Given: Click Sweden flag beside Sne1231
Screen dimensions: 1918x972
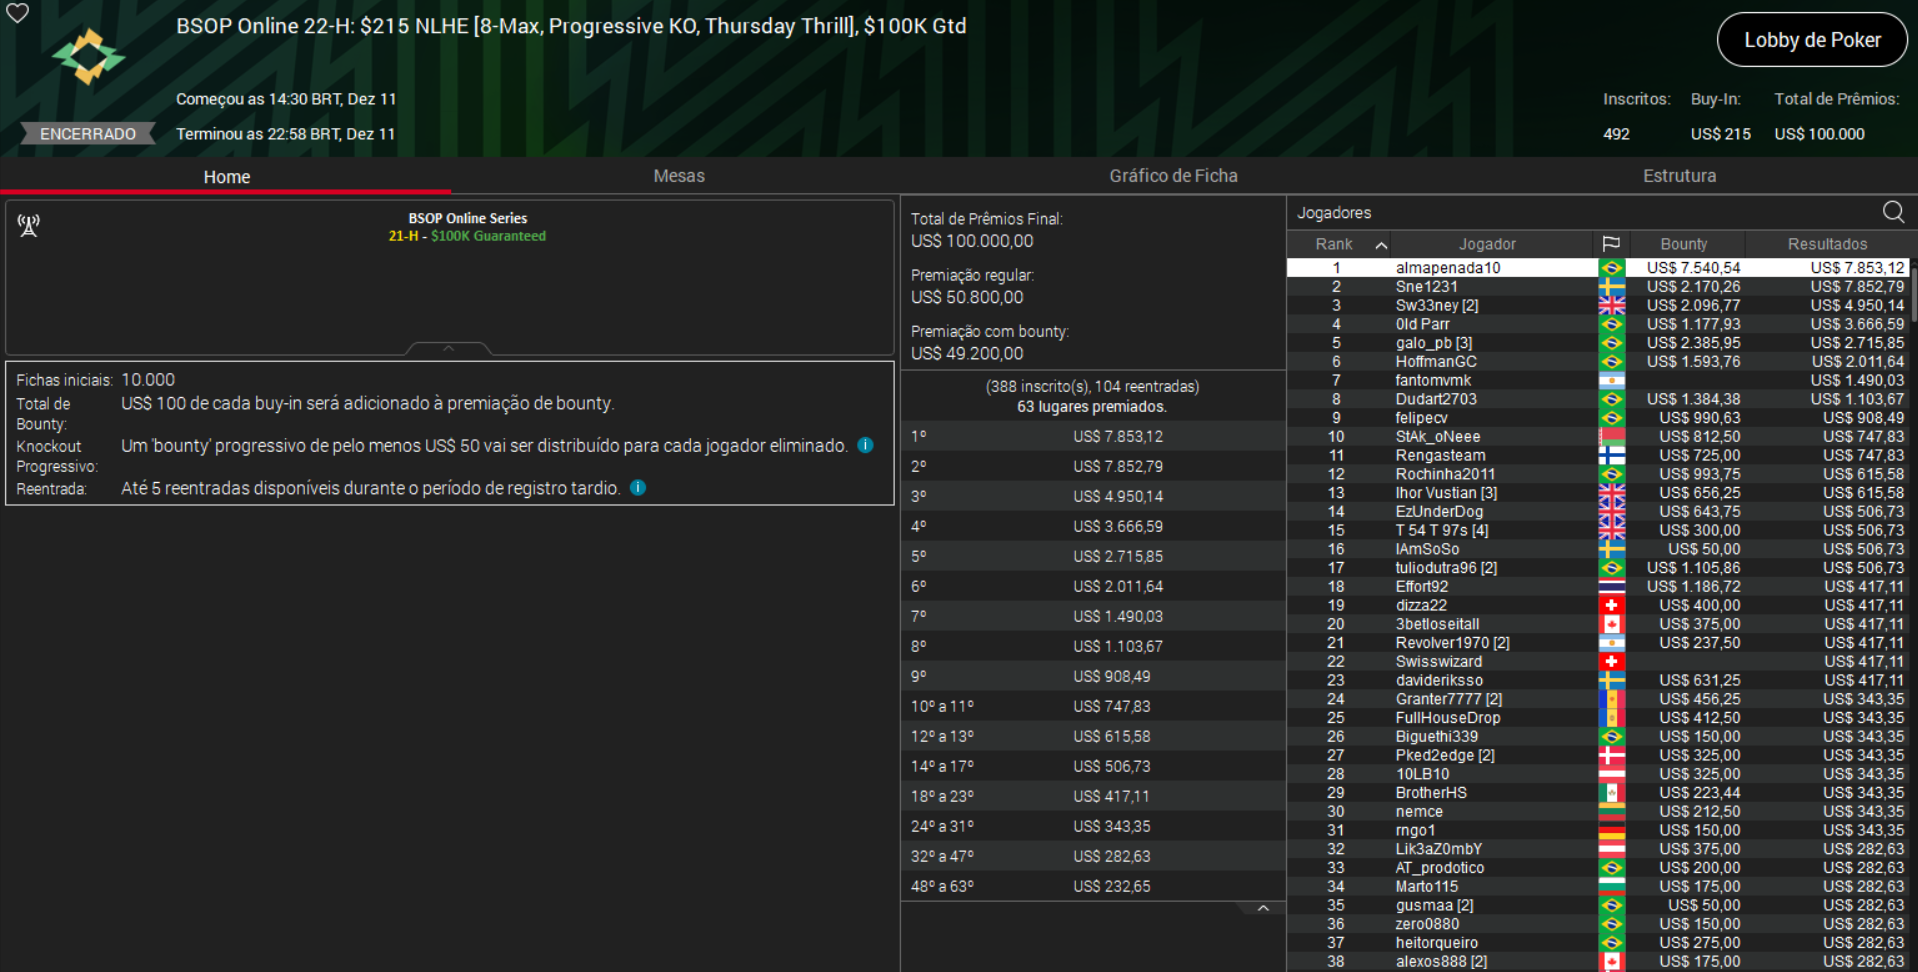Looking at the screenshot, I should pyautogui.click(x=1612, y=286).
